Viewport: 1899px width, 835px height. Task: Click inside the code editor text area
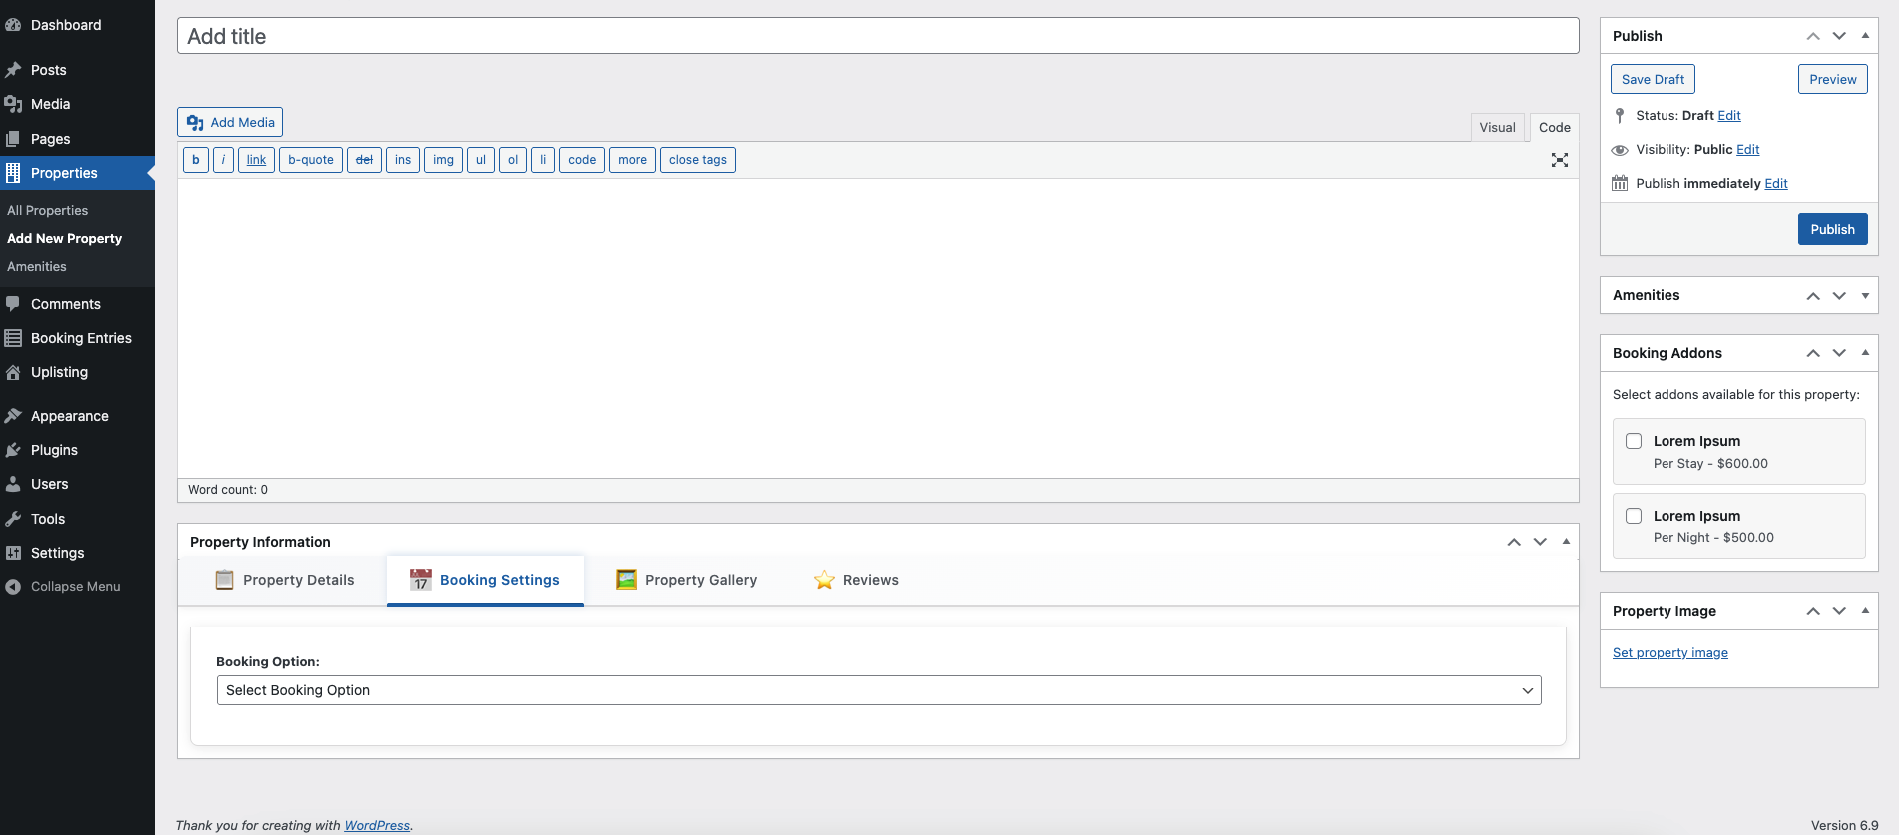point(878,328)
